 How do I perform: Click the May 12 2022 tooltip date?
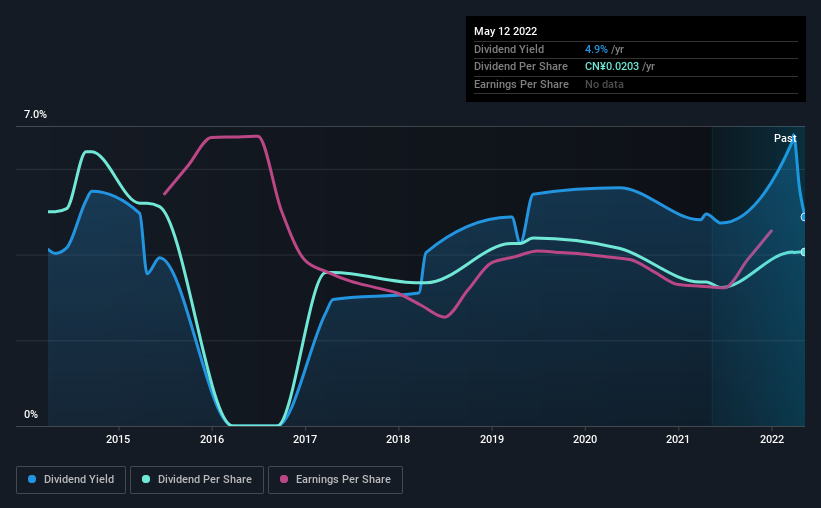505,31
